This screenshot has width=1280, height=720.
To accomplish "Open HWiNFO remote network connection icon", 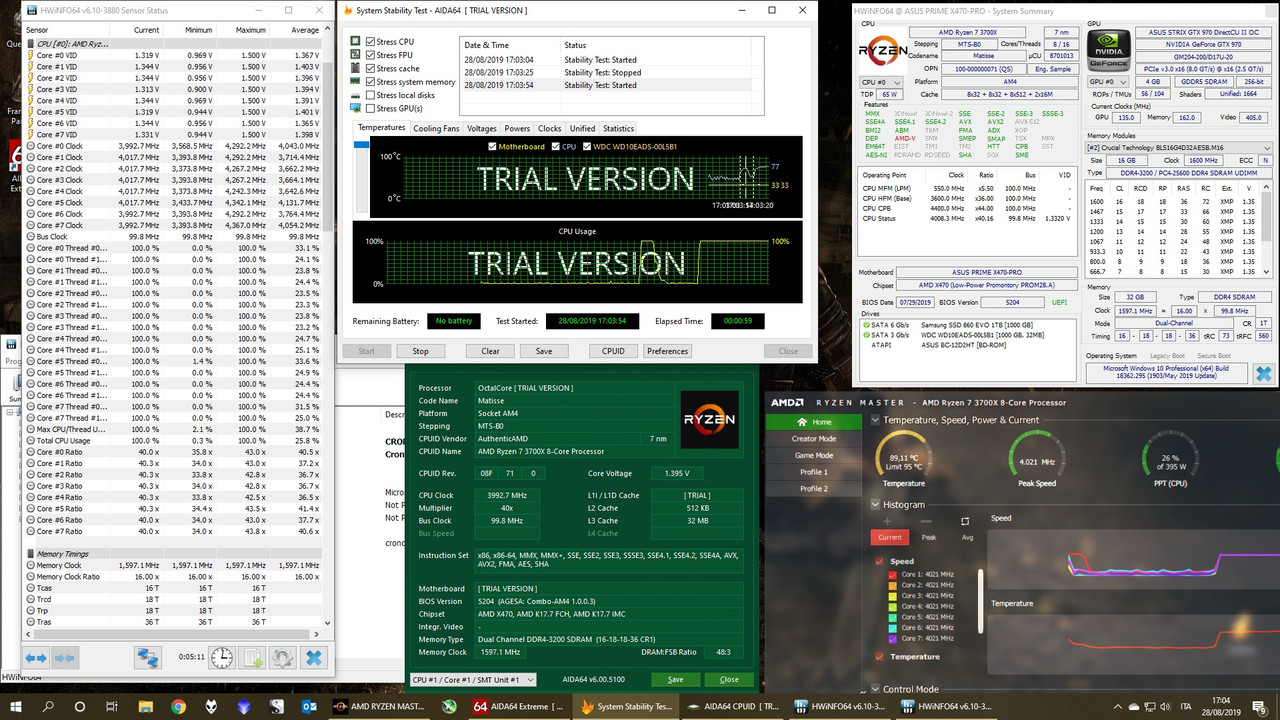I will pos(148,657).
